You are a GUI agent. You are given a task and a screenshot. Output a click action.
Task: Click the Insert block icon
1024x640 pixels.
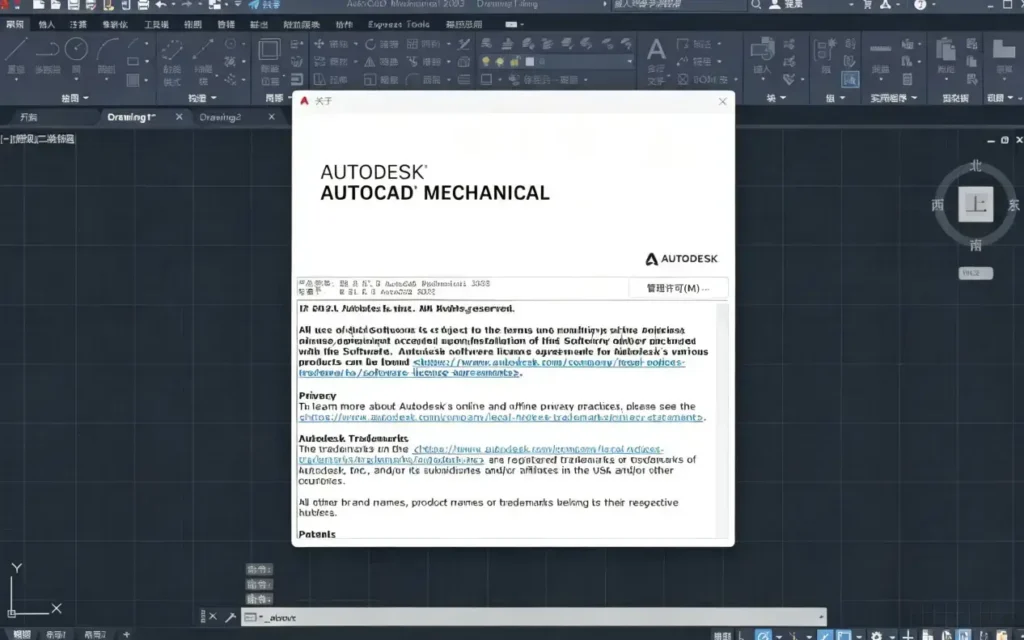(x=761, y=50)
